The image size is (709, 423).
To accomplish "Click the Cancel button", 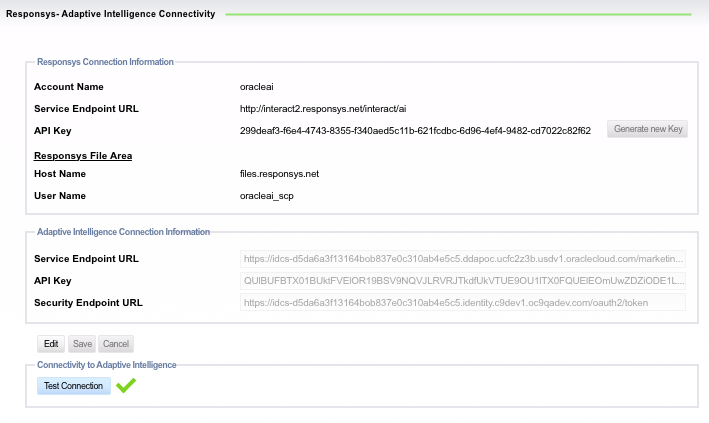I will tap(116, 344).
